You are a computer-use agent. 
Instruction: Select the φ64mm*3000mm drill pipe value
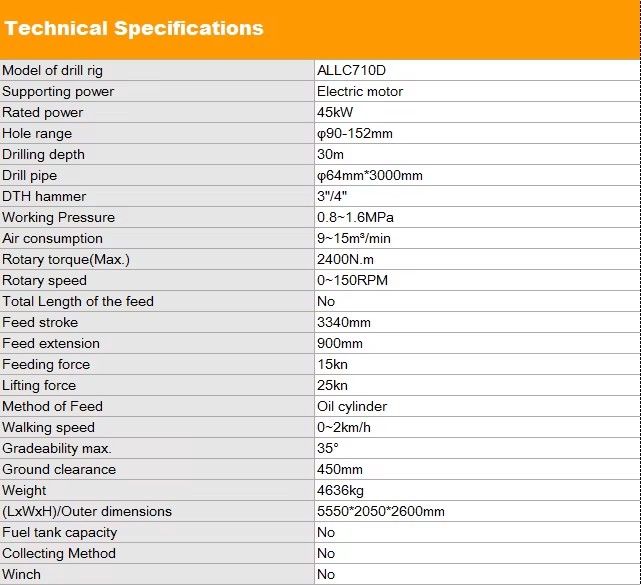point(370,176)
